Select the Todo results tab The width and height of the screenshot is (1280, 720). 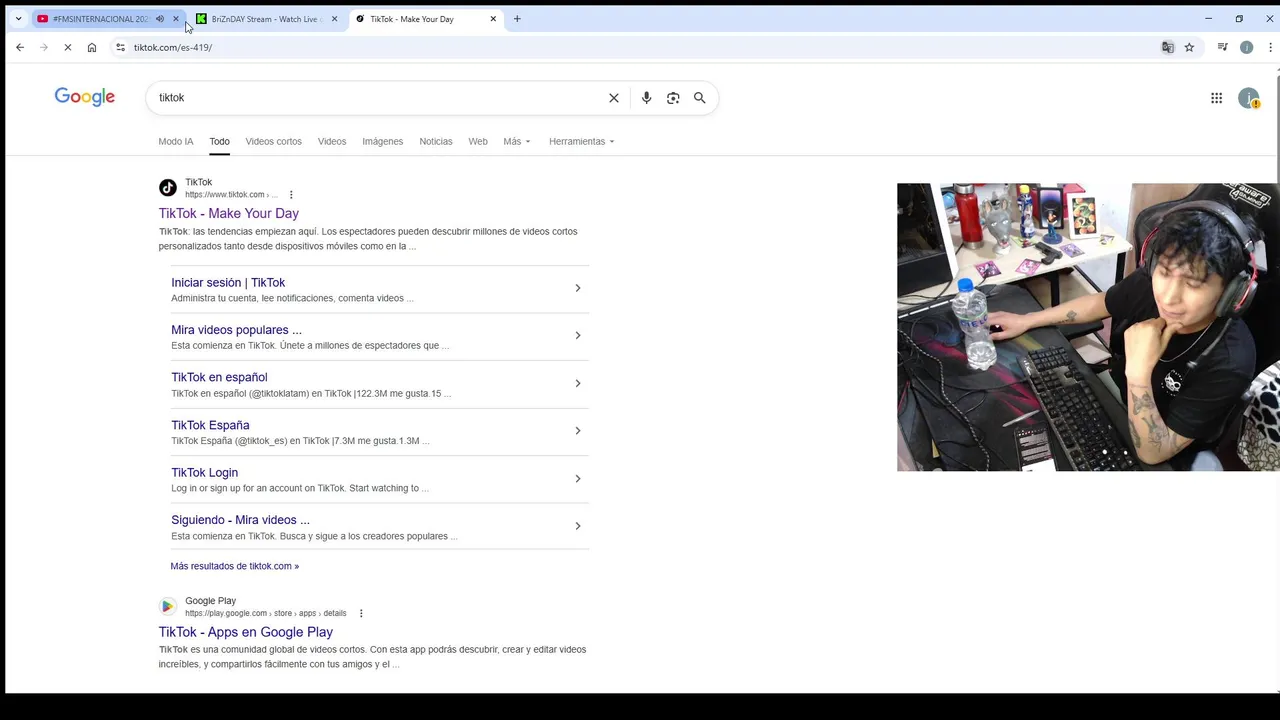pyautogui.click(x=219, y=141)
